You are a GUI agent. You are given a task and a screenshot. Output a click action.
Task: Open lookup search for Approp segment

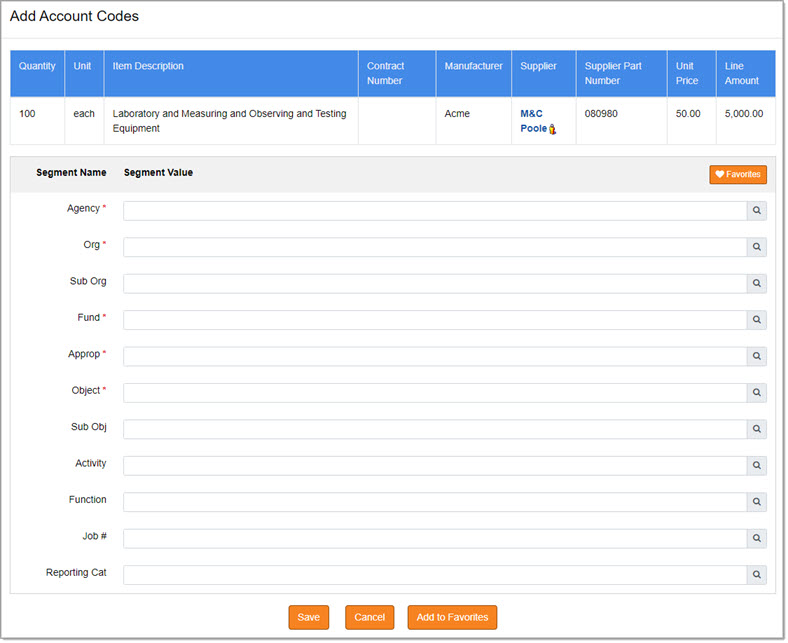756,356
